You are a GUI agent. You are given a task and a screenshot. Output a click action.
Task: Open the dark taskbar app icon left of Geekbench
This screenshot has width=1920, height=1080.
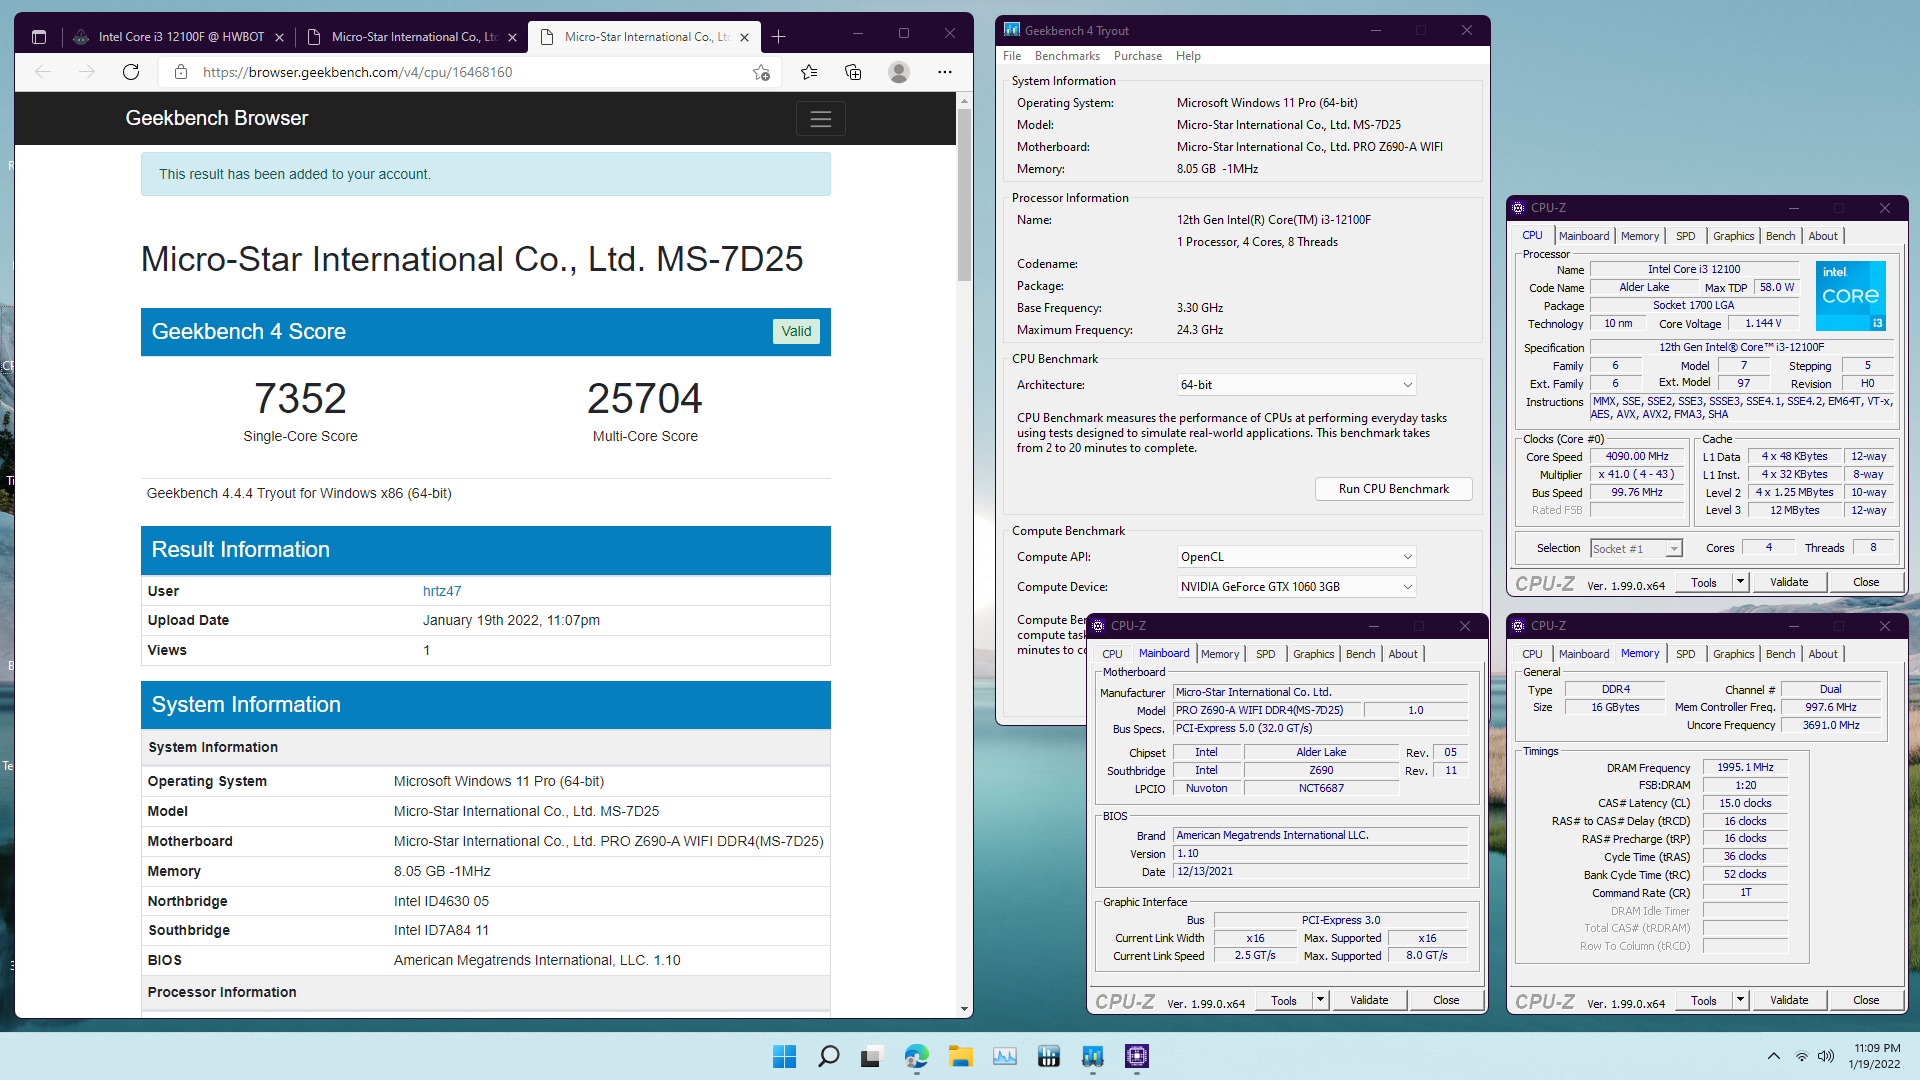[1048, 1056]
